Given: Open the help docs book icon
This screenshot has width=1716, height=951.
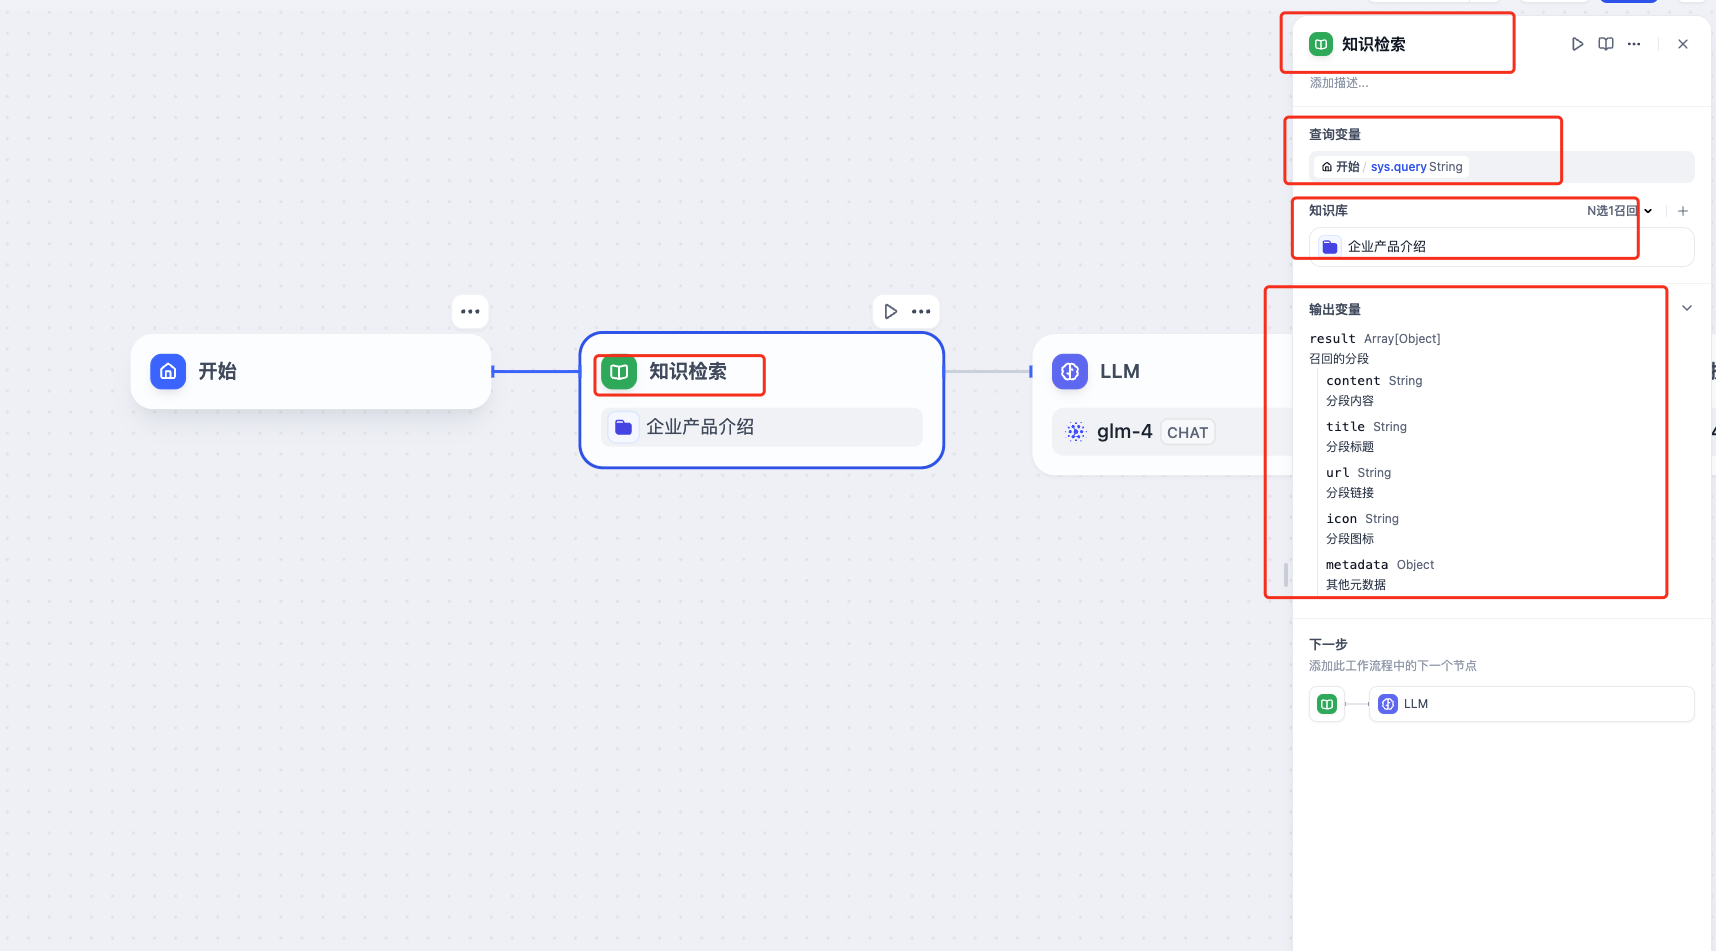Looking at the screenshot, I should tap(1606, 44).
